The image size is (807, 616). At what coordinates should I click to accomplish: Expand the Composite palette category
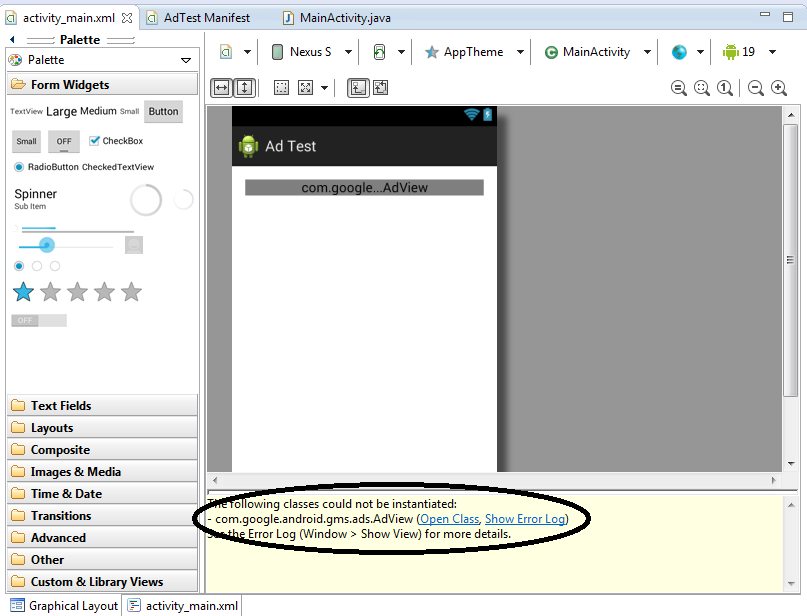pos(102,450)
